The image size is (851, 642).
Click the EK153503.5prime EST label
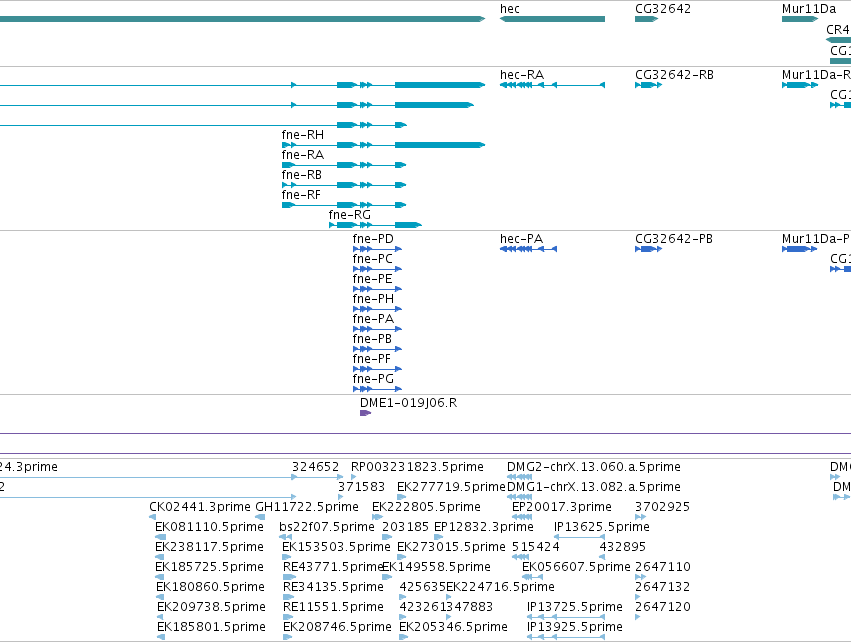pyautogui.click(x=336, y=548)
